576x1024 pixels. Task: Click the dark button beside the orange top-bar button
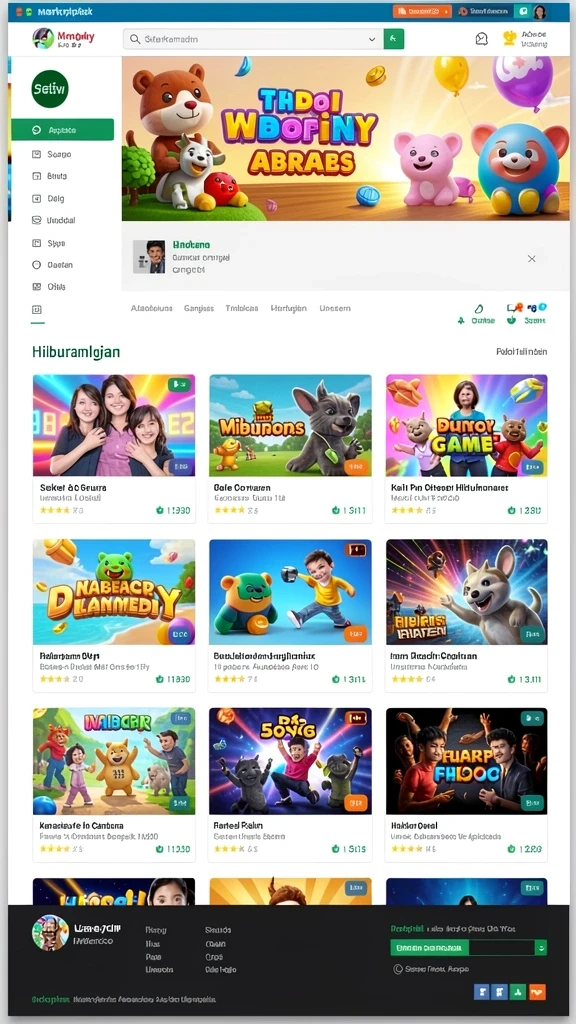pyautogui.click(x=483, y=11)
